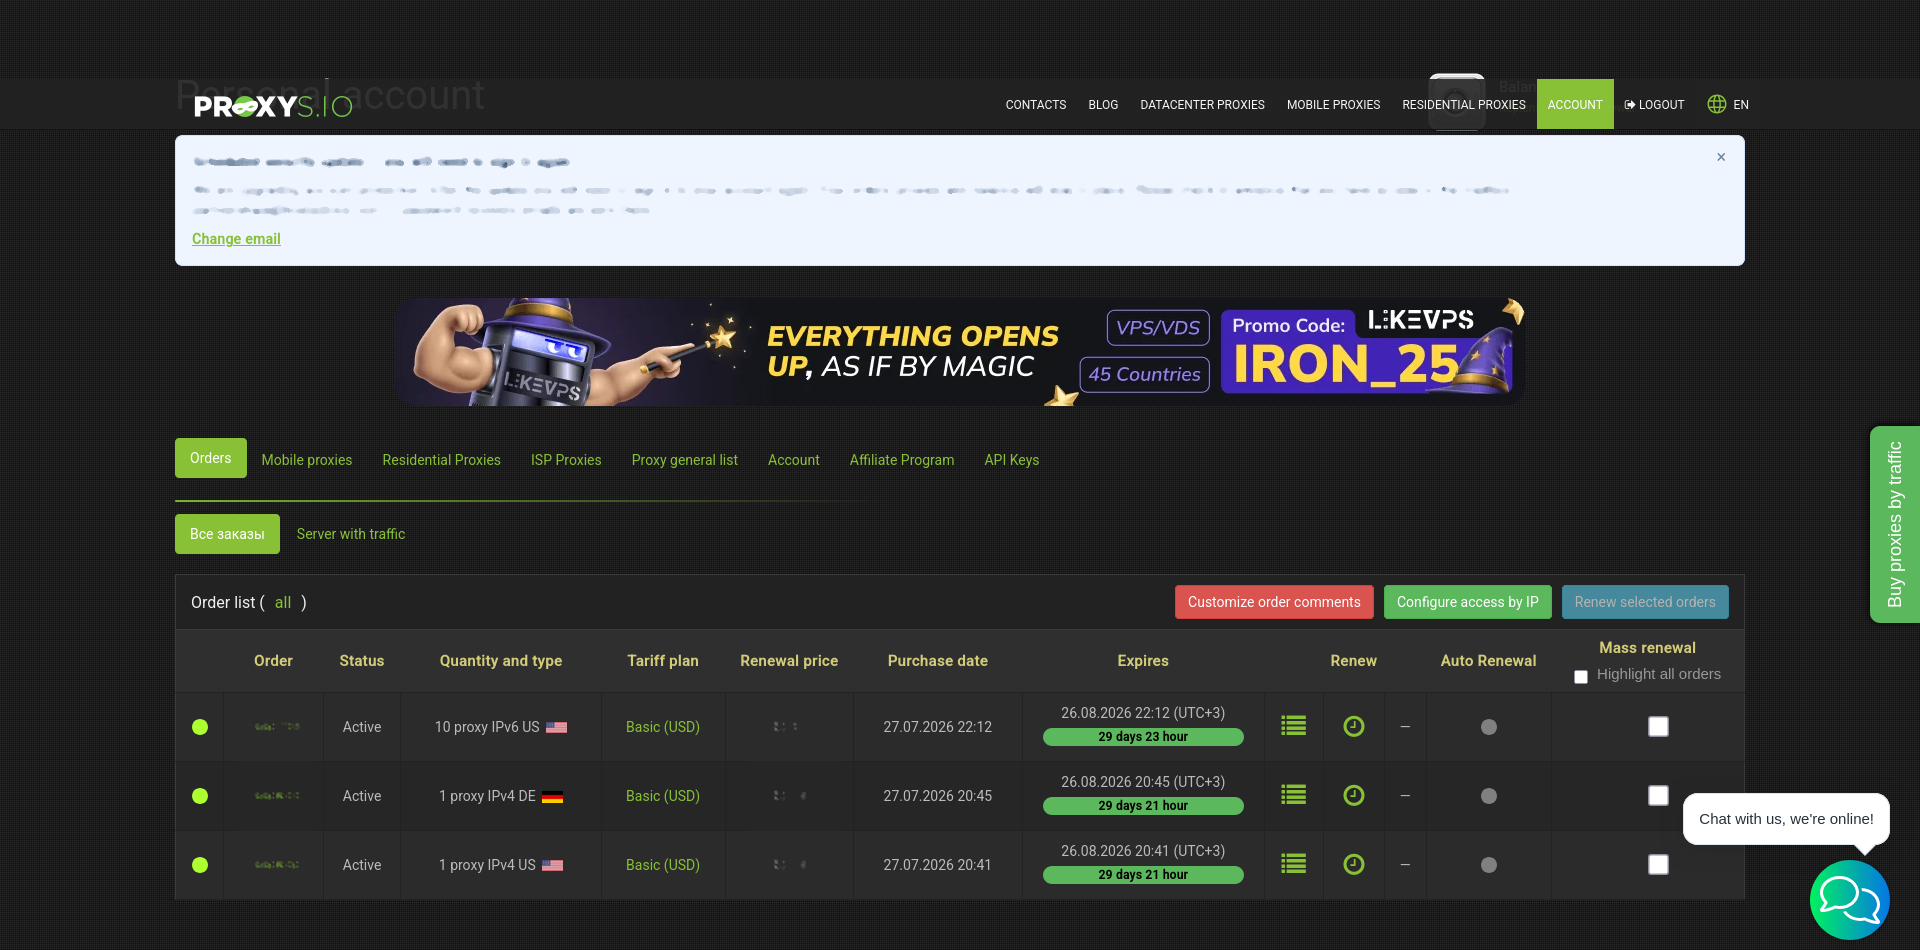Click expiry bar of IPv4 US order

[1143, 875]
